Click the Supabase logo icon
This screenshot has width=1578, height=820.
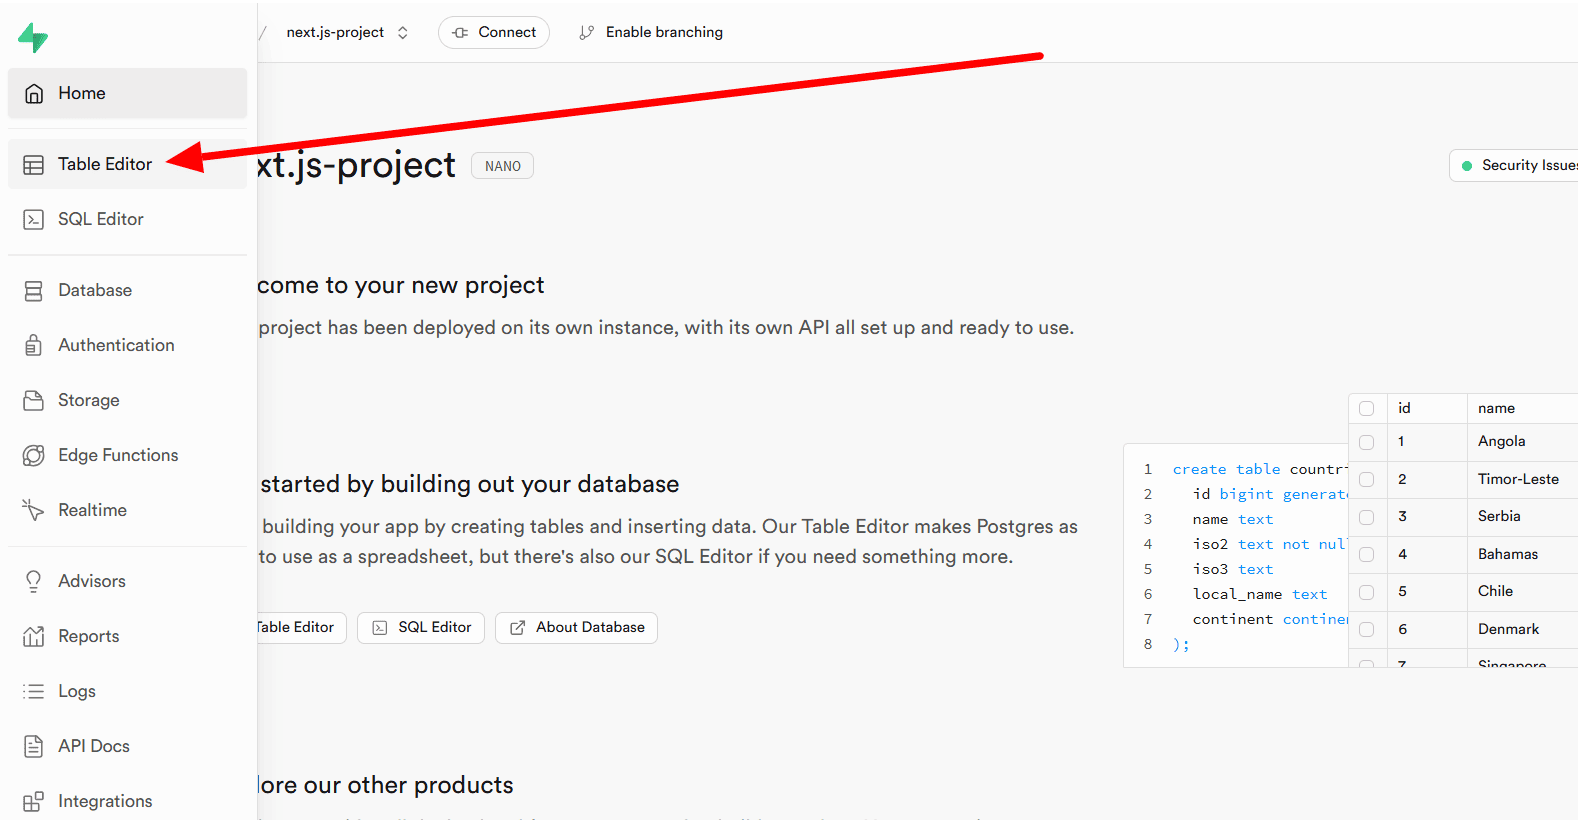[x=33, y=38]
